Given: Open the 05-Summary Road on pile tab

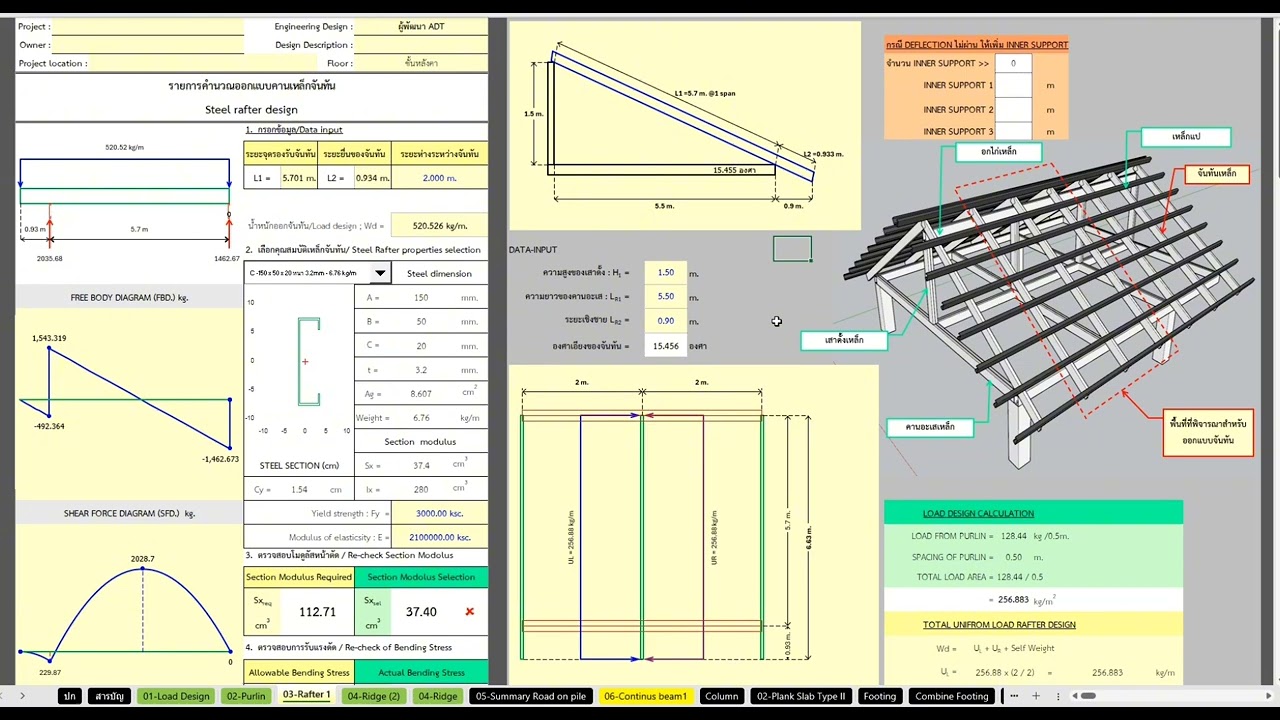Looking at the screenshot, I should [x=531, y=696].
